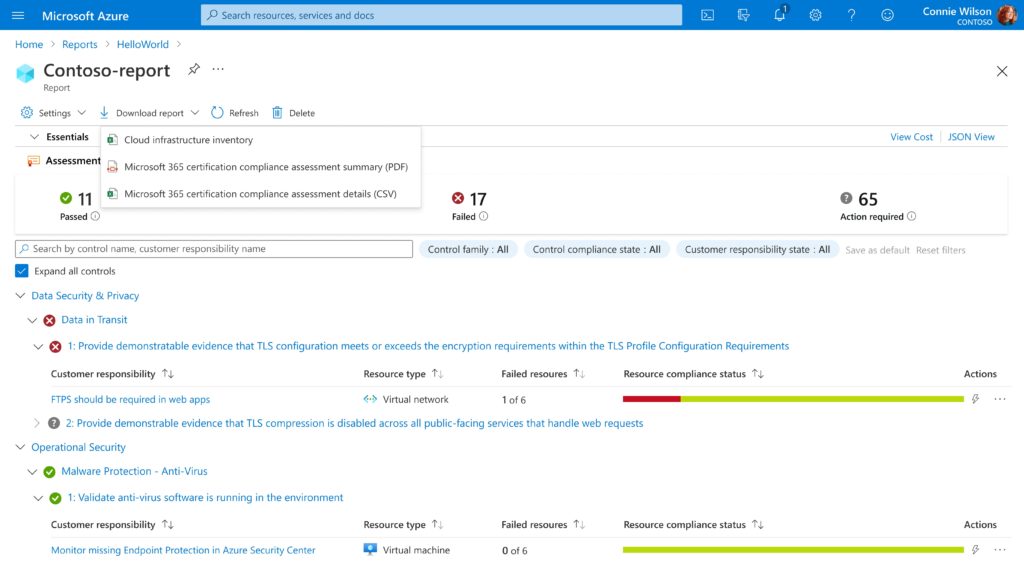Open Cloud Shell from the top bar
The width and height of the screenshot is (1024, 576).
[x=707, y=15]
